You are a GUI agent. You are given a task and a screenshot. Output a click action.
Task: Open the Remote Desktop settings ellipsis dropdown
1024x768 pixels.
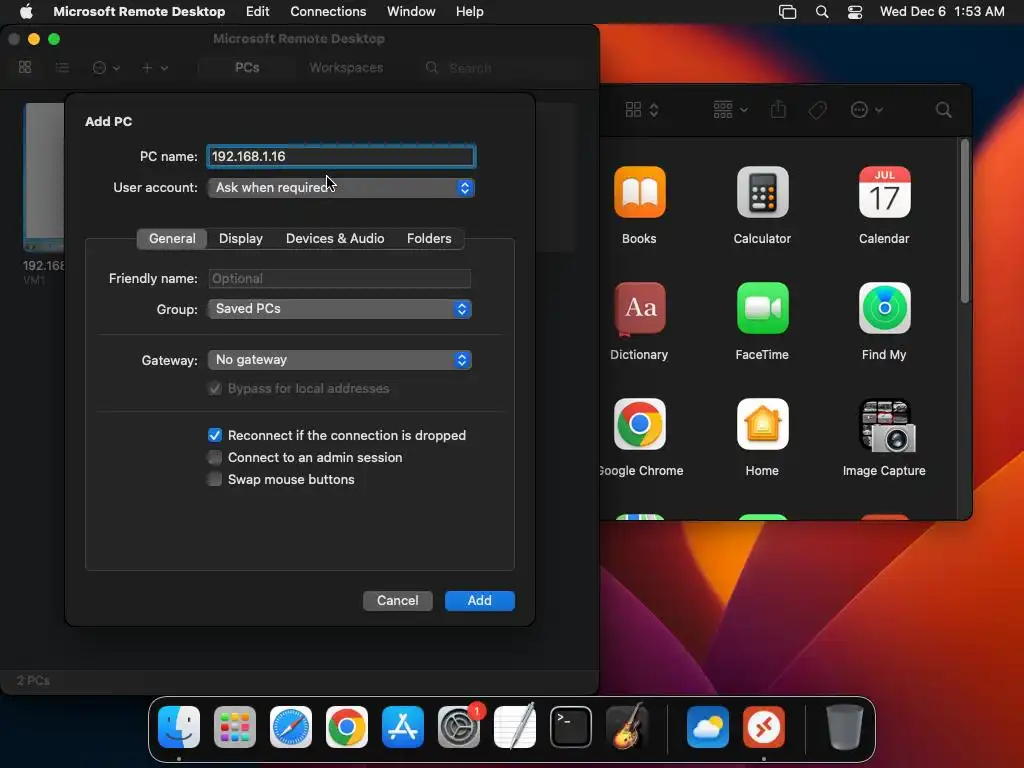[106, 67]
